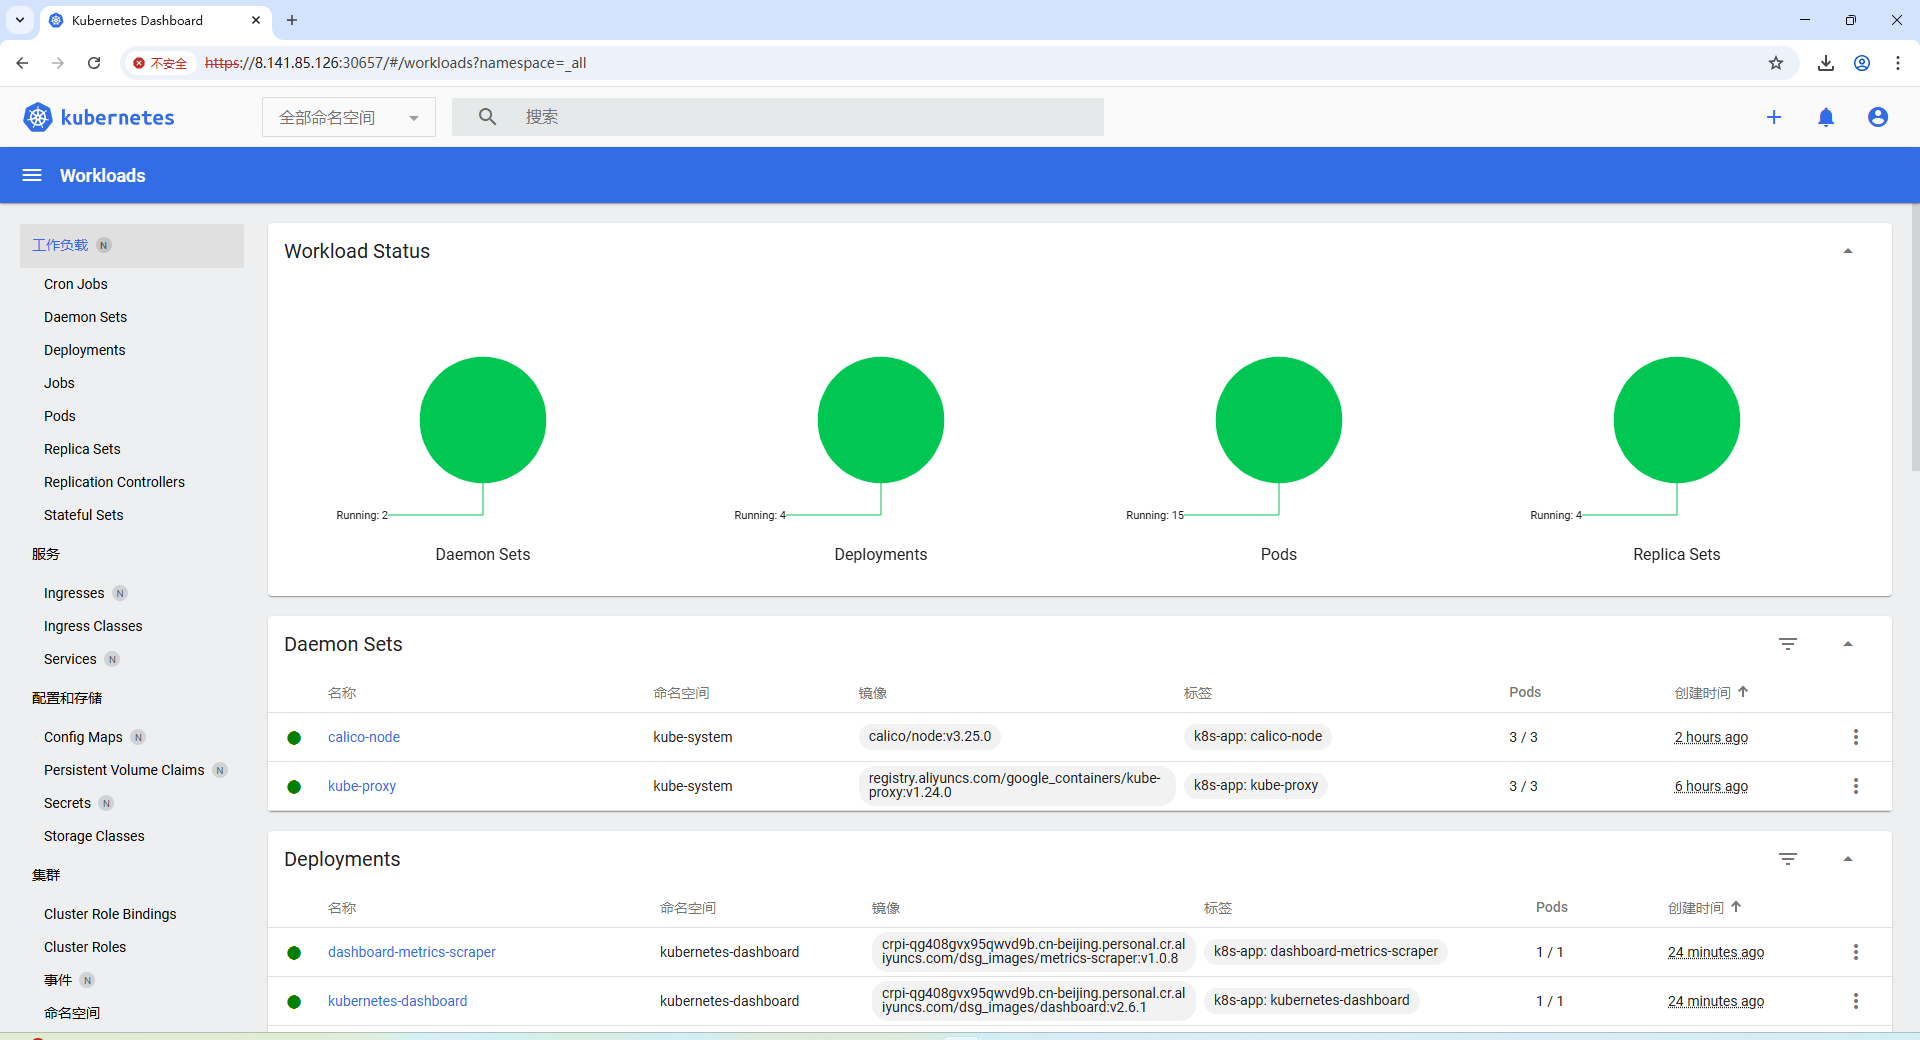
Task: Click the calico/node:v3.25.0 image chip
Action: [x=930, y=736]
